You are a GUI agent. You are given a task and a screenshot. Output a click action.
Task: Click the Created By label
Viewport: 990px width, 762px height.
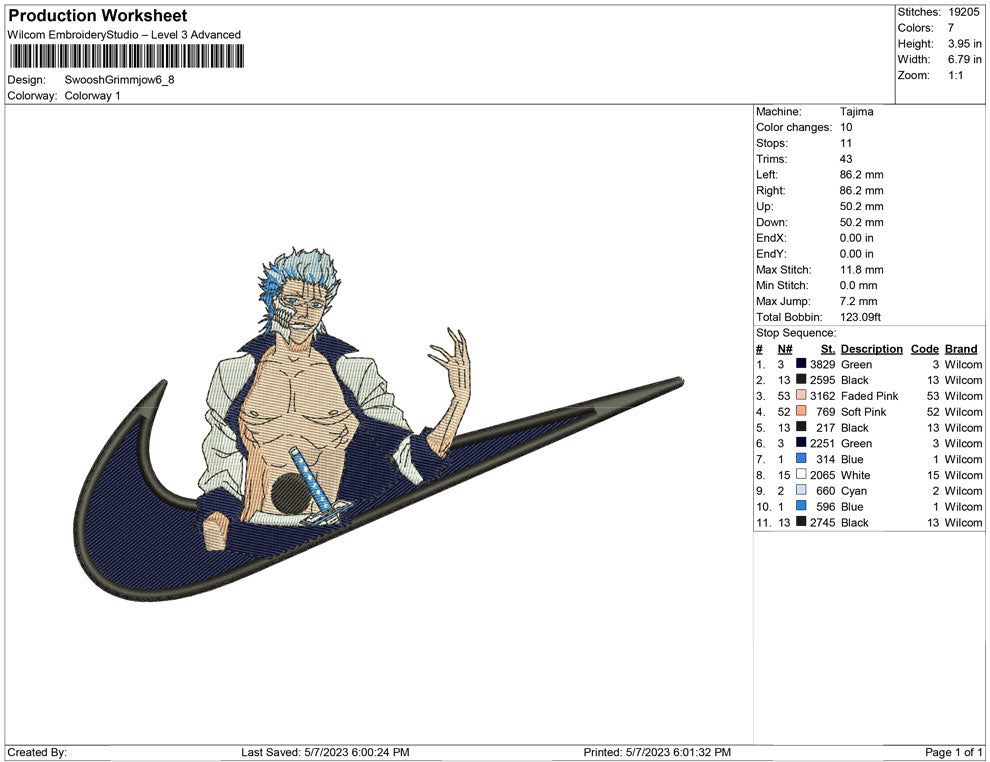tap(37, 753)
